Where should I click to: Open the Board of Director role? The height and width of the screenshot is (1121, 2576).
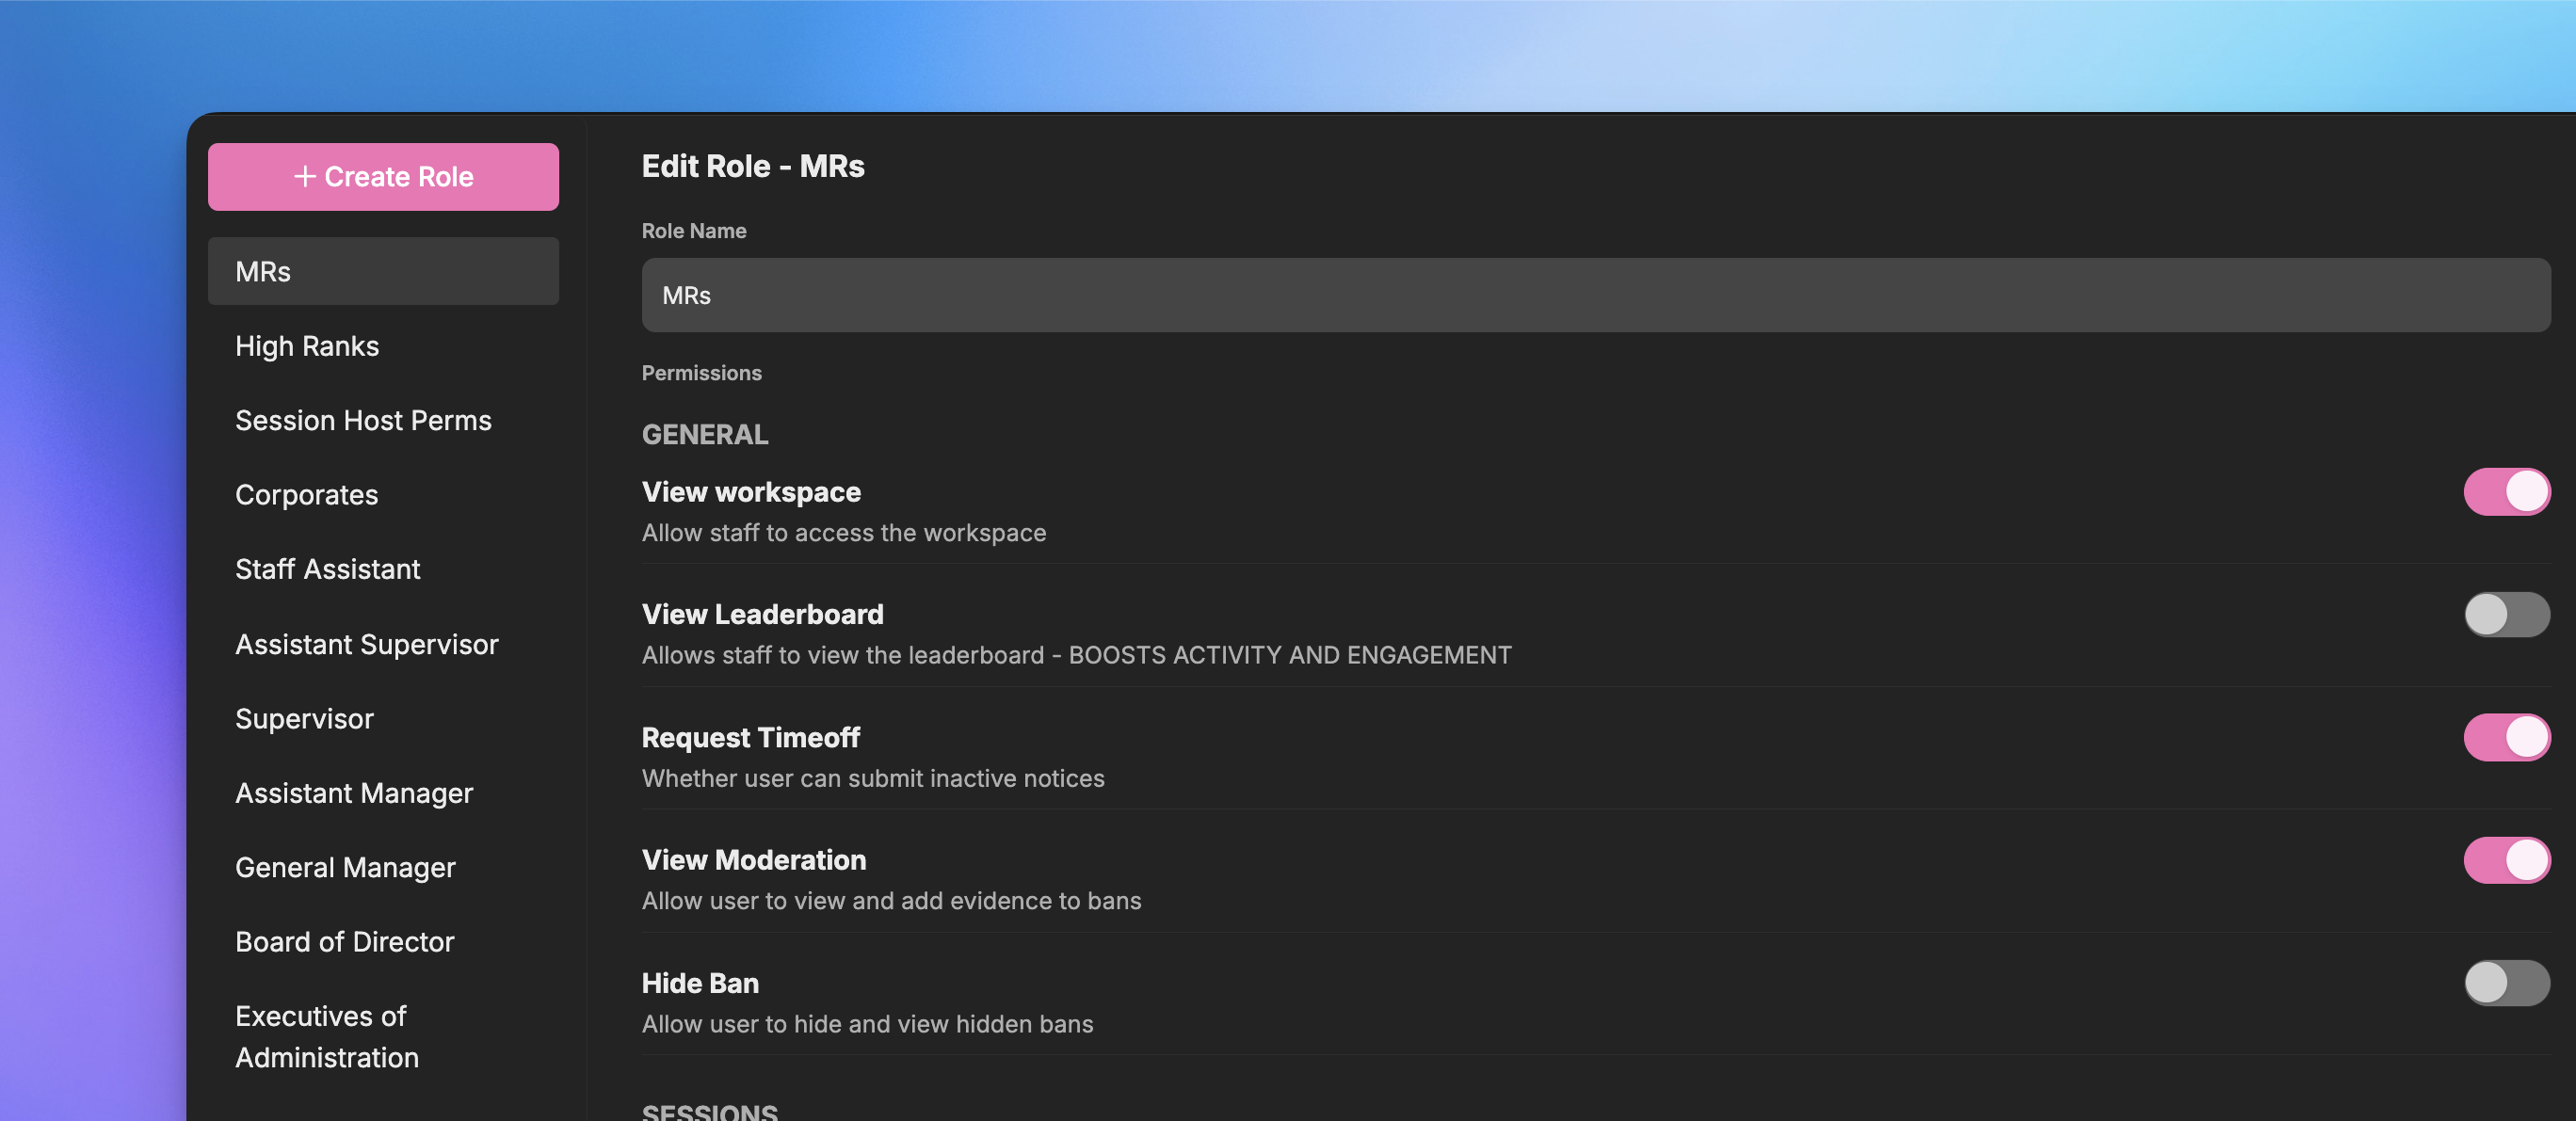coord(344,941)
